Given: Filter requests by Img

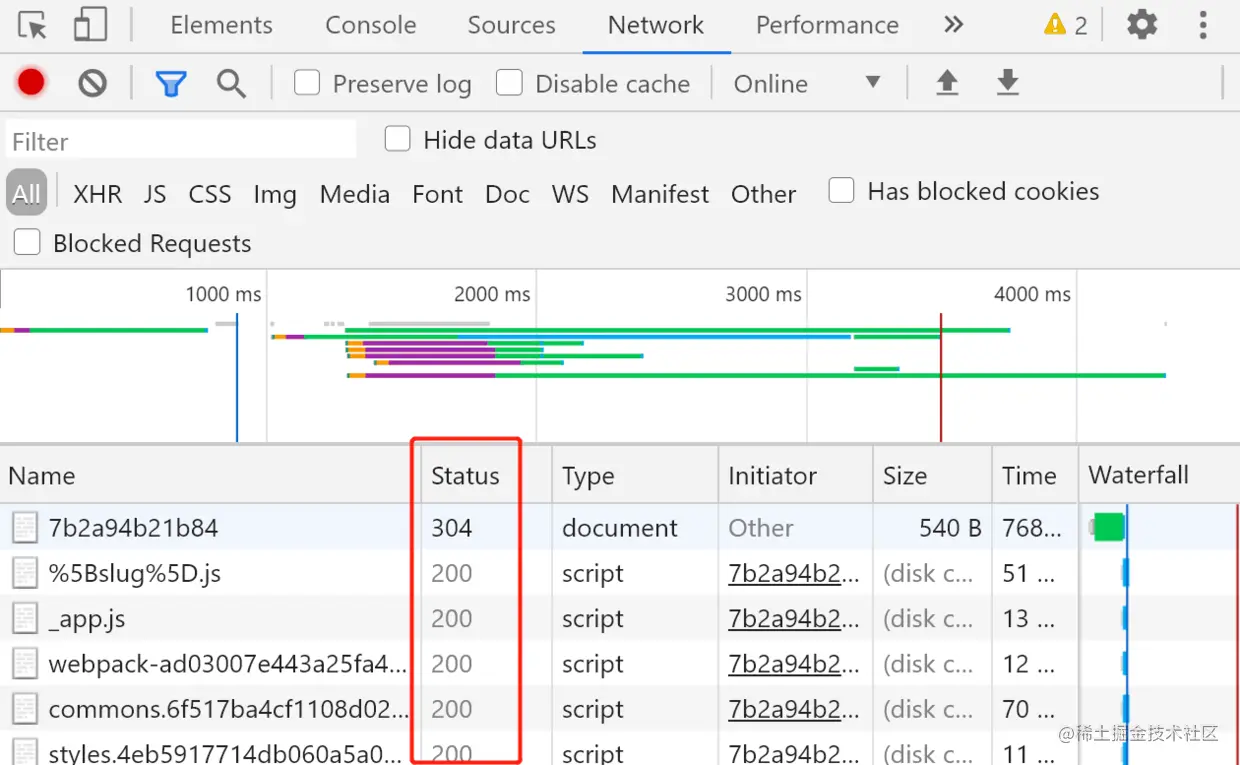Looking at the screenshot, I should 275,194.
